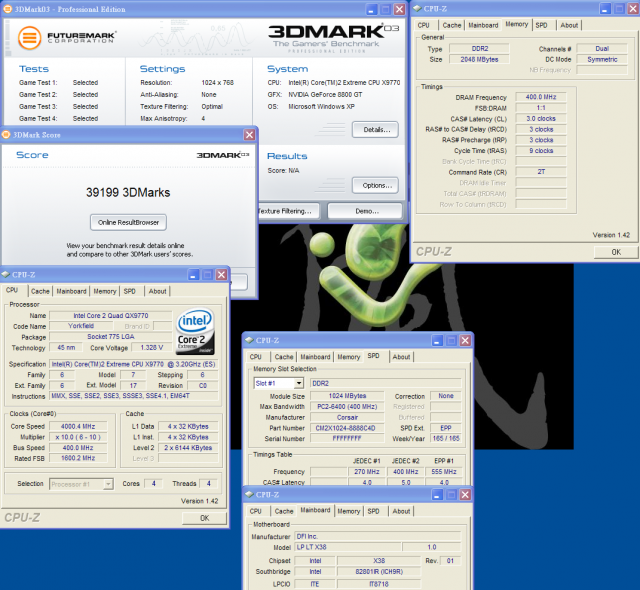Click the Options... button under Results
Screen dimensions: 640x590
click(x=376, y=186)
